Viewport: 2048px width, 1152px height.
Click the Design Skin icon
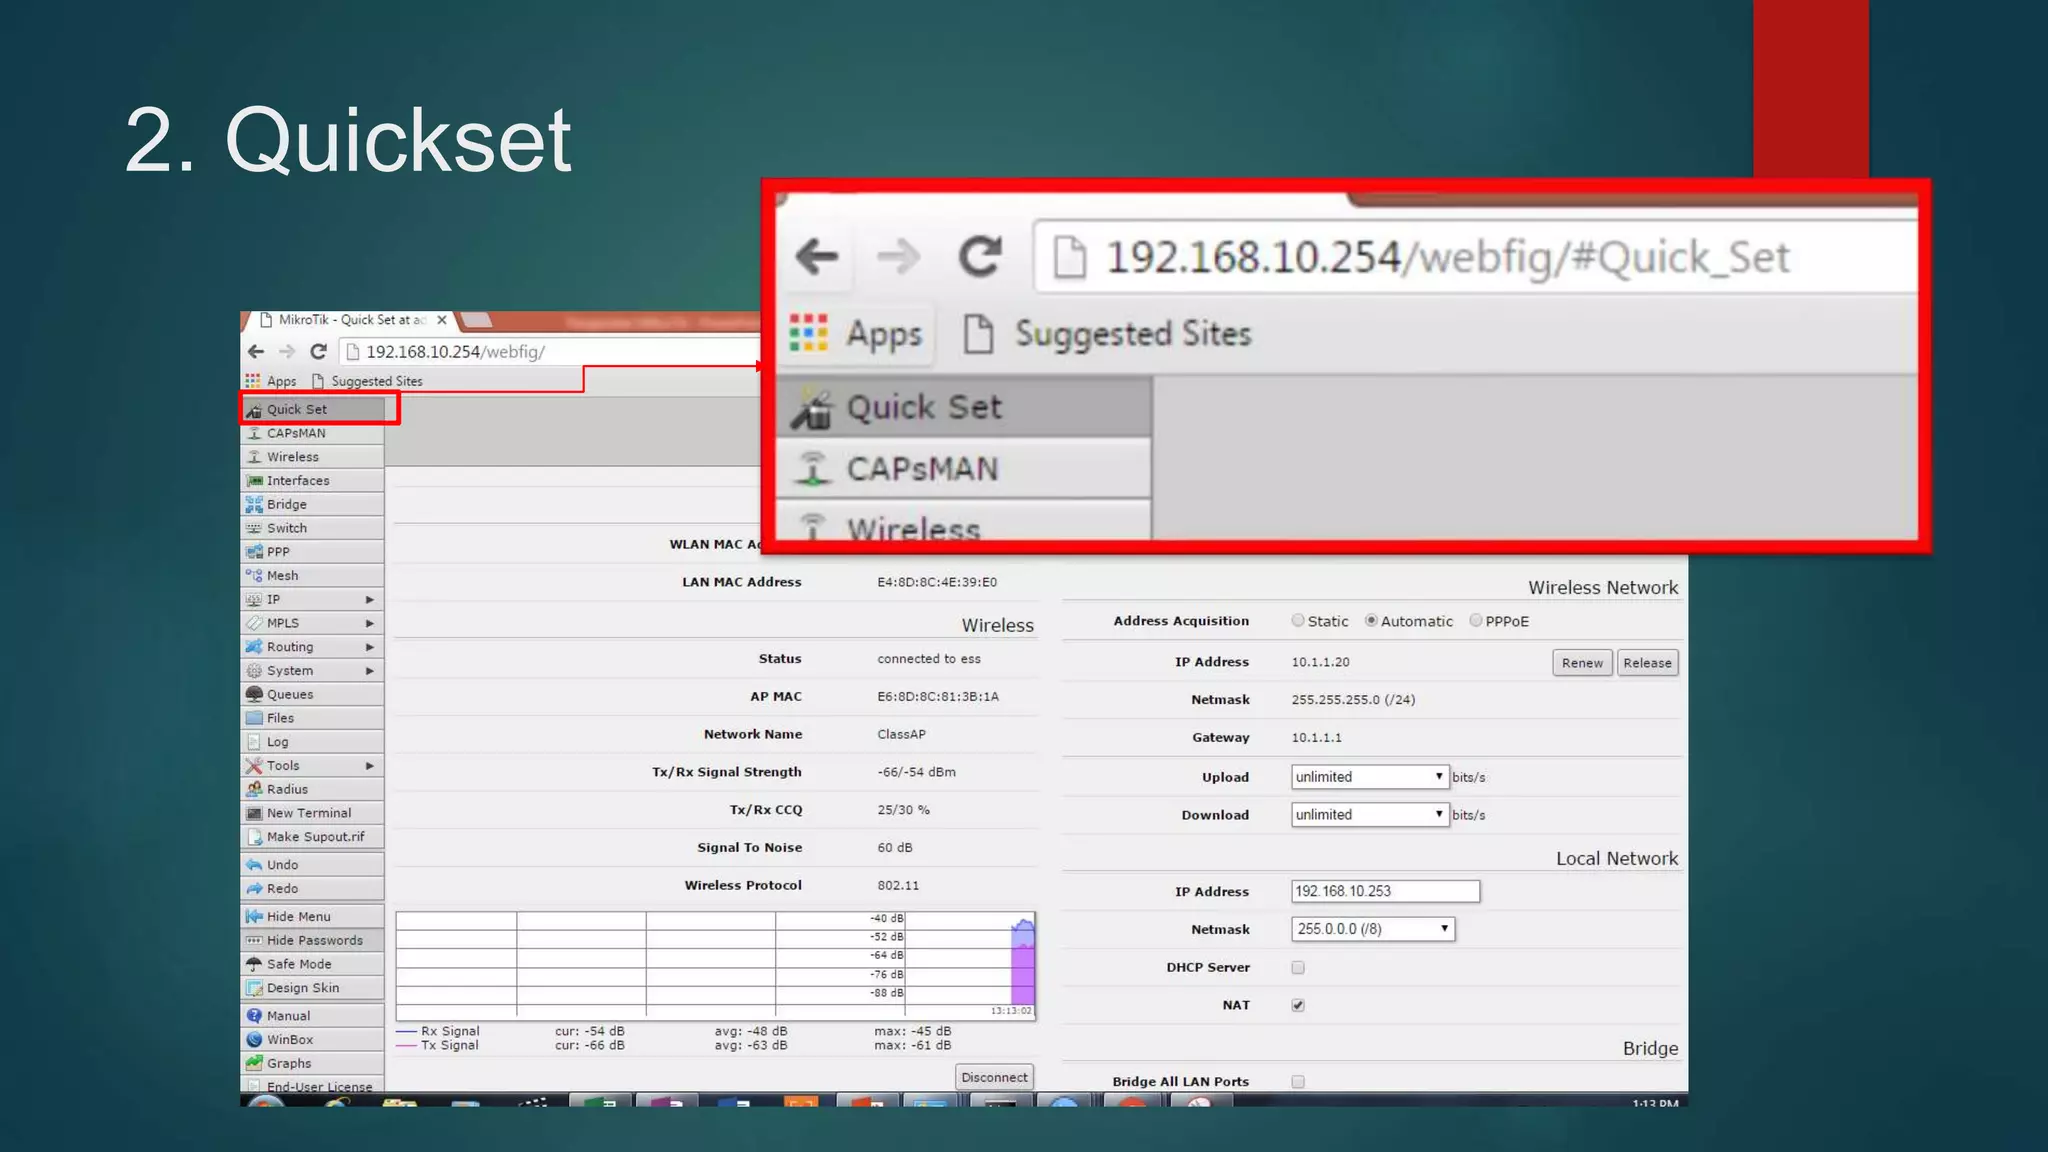pos(254,988)
